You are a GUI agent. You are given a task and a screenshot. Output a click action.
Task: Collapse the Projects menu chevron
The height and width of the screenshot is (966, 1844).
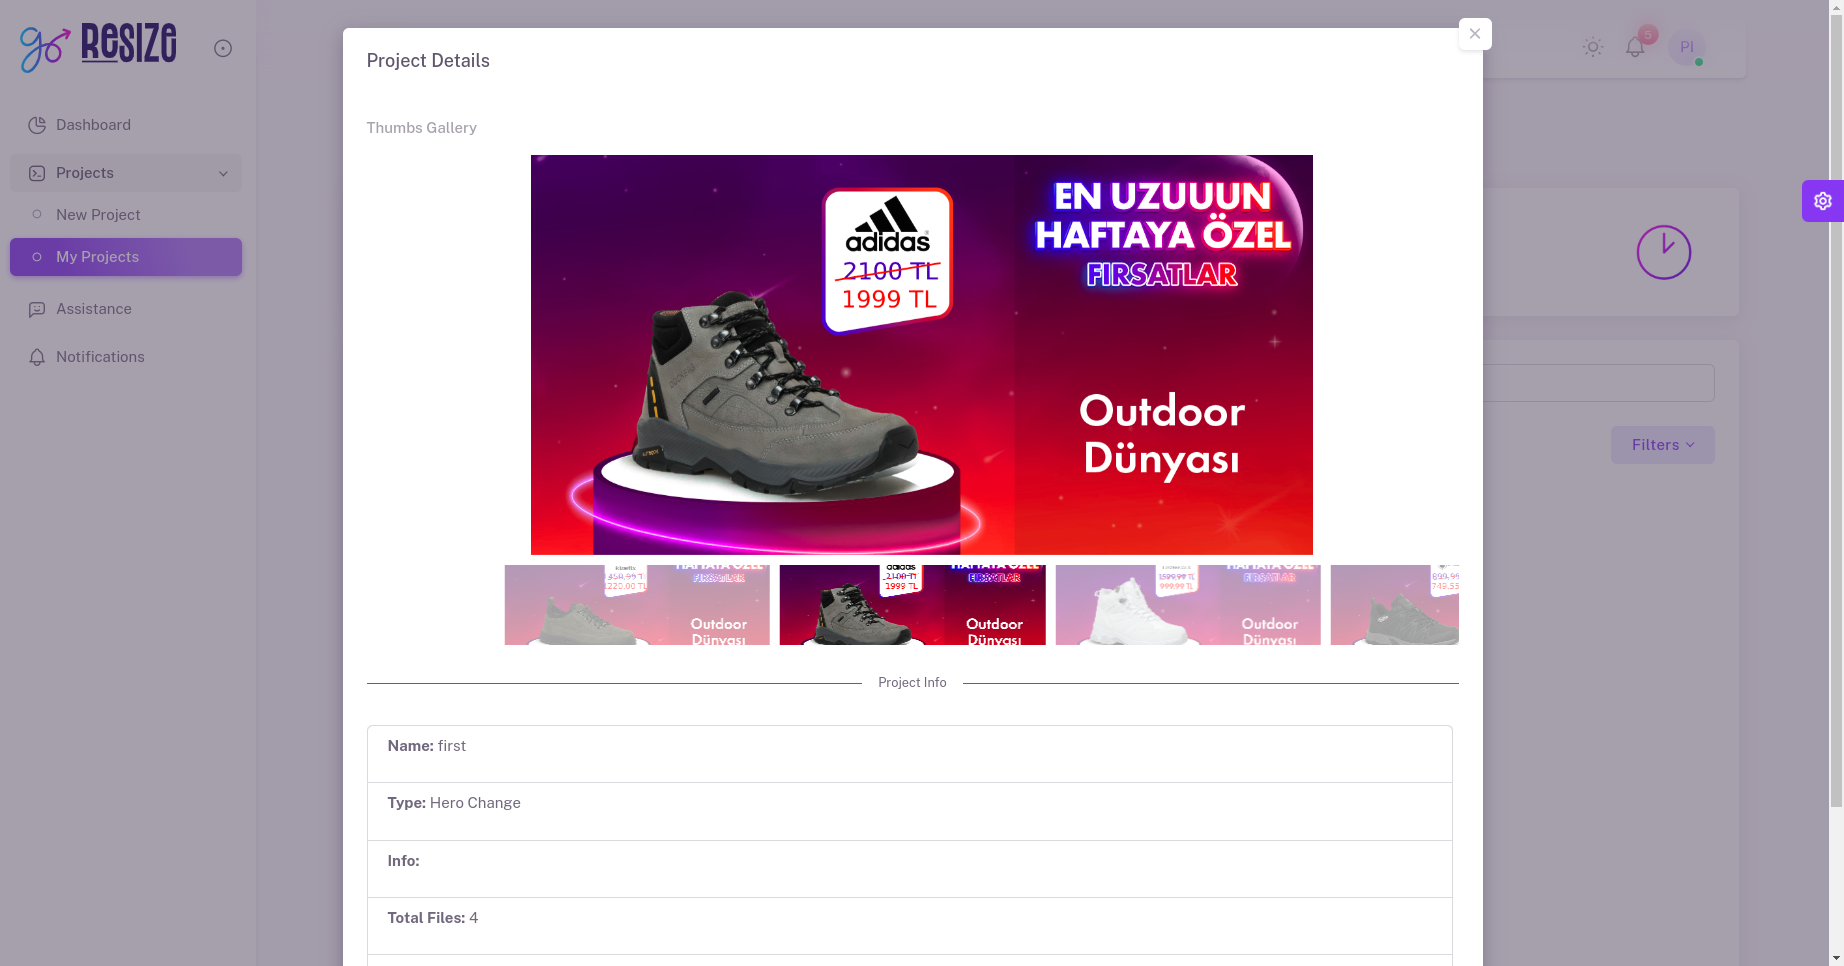(223, 173)
